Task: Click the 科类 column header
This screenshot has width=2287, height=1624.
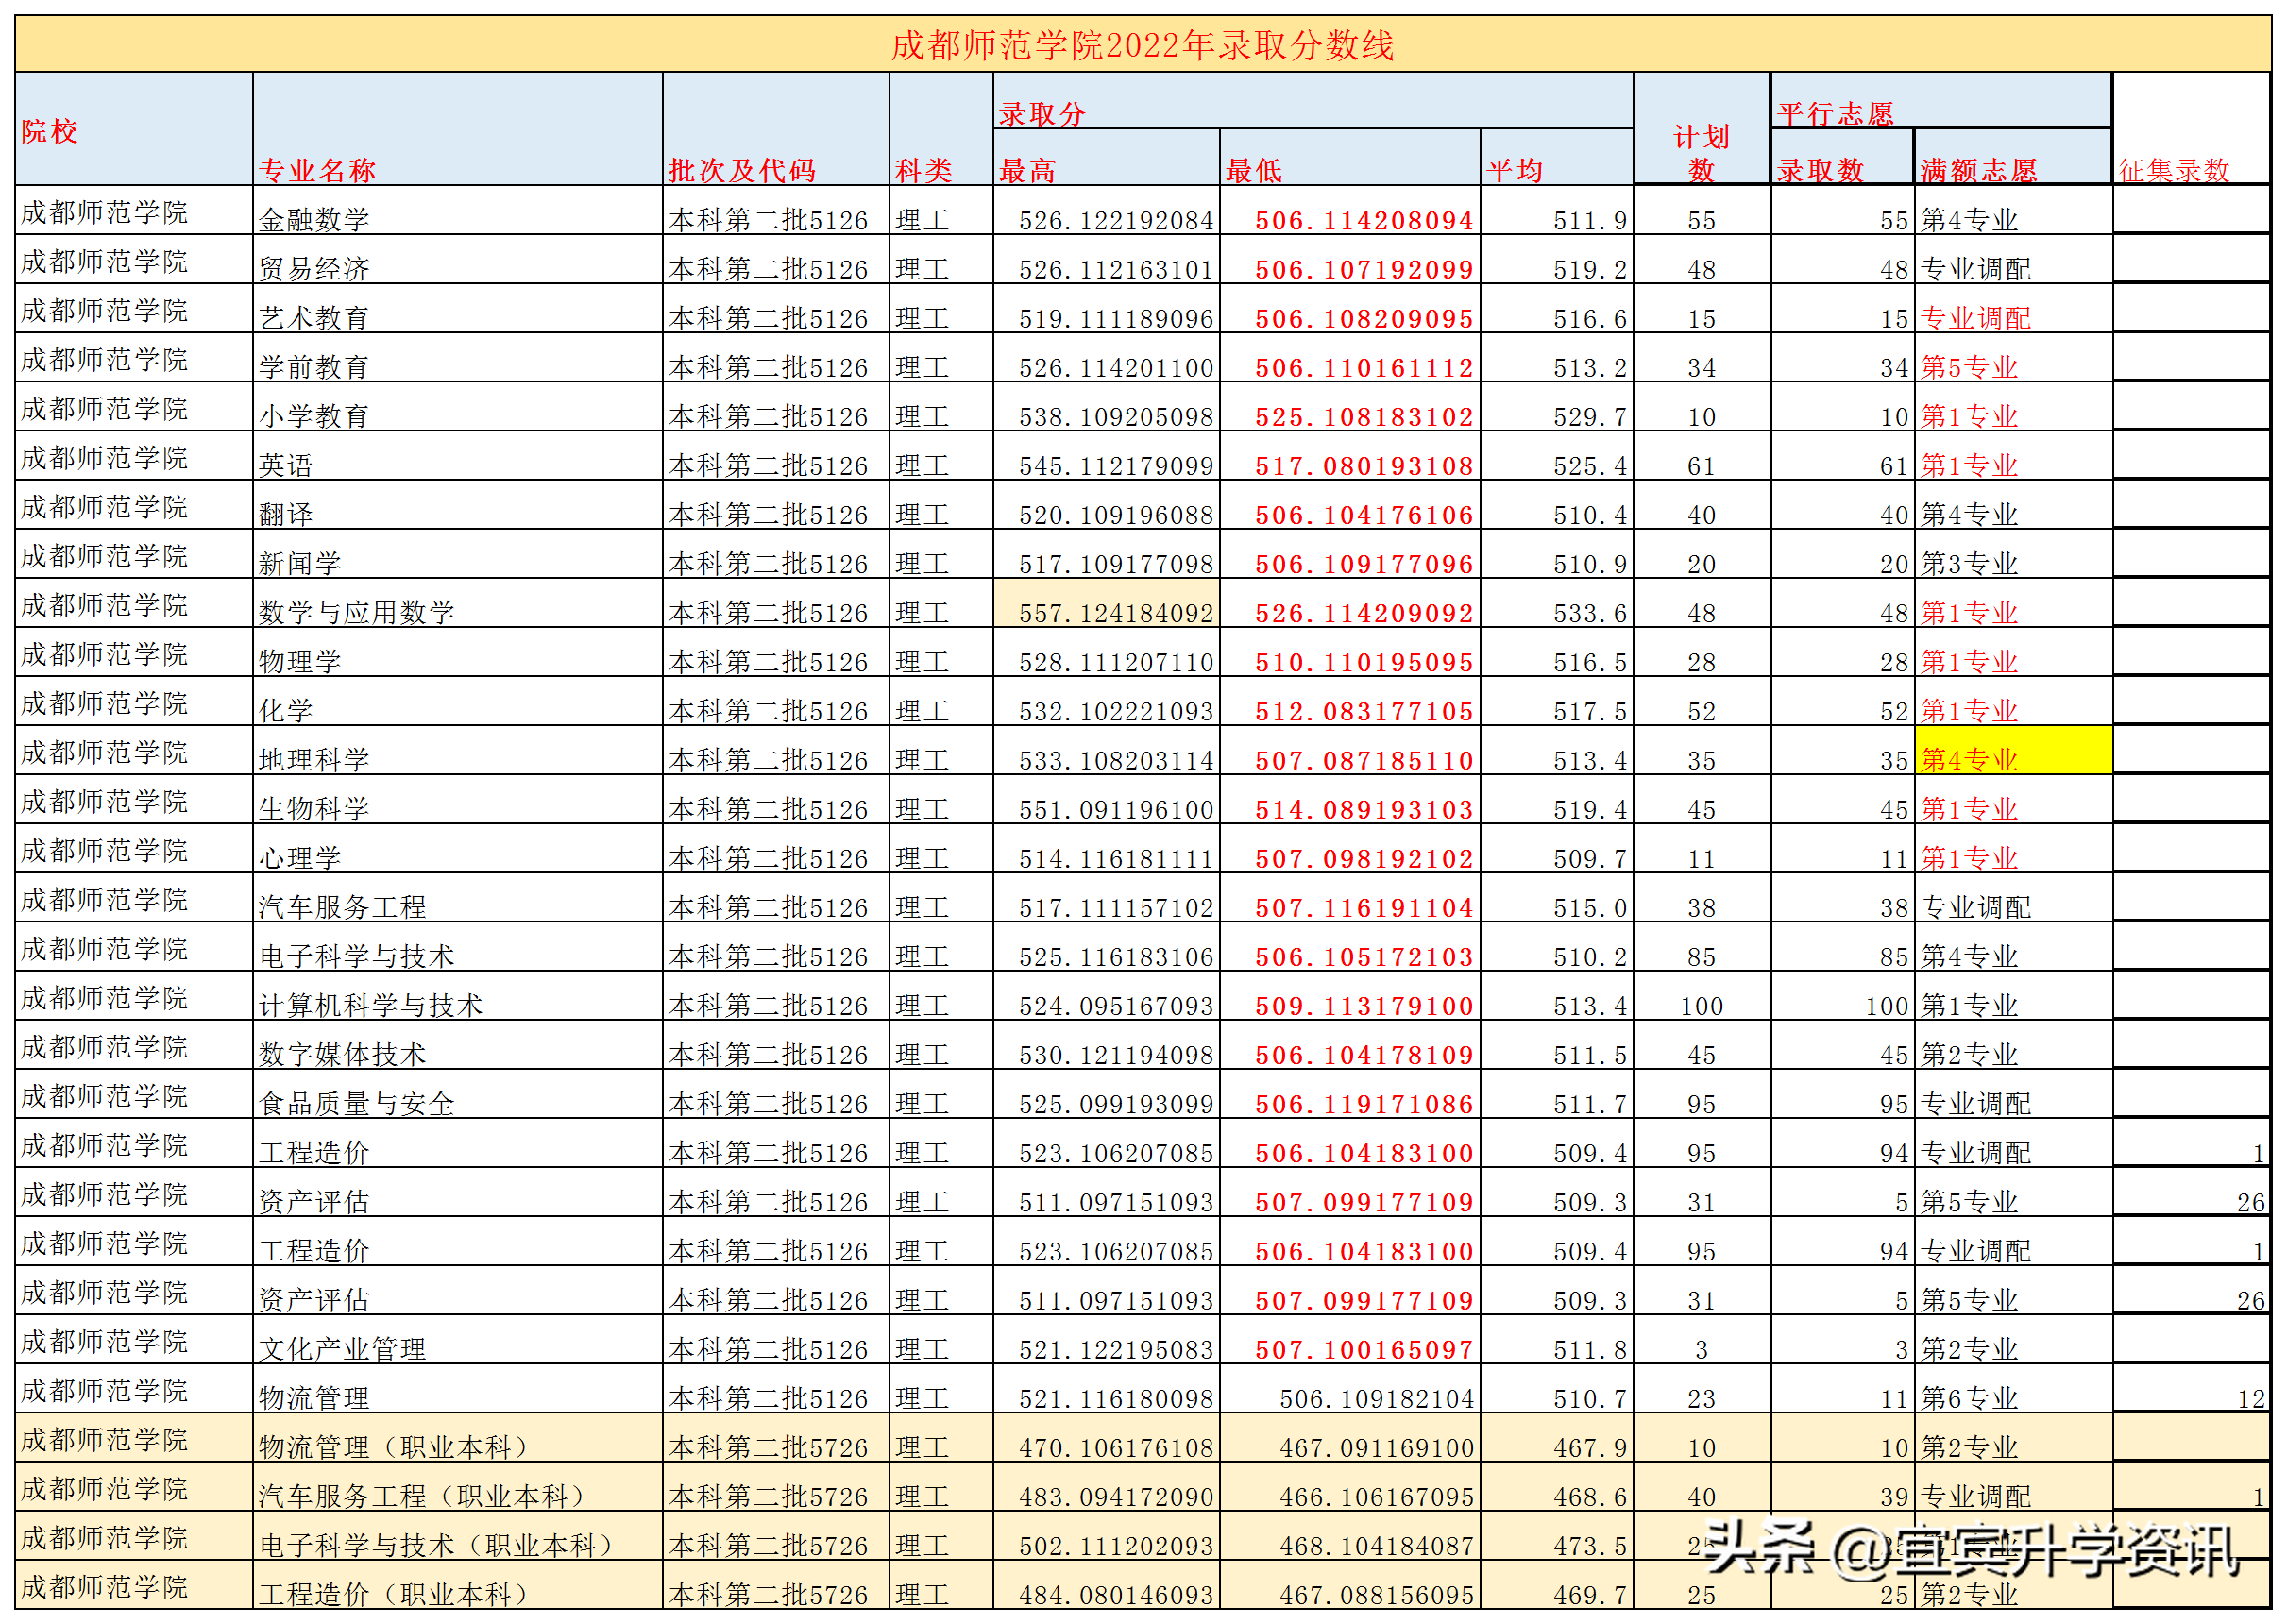Action: (925, 170)
